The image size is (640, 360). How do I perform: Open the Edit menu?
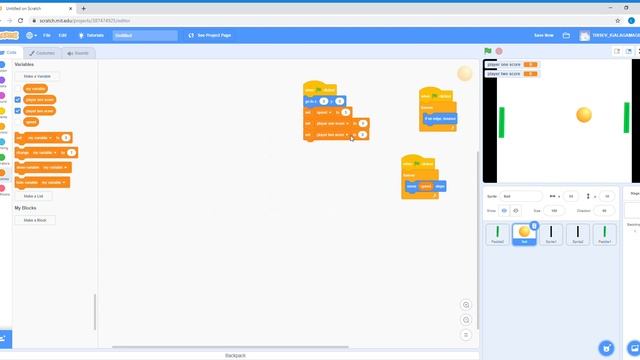[x=62, y=36]
